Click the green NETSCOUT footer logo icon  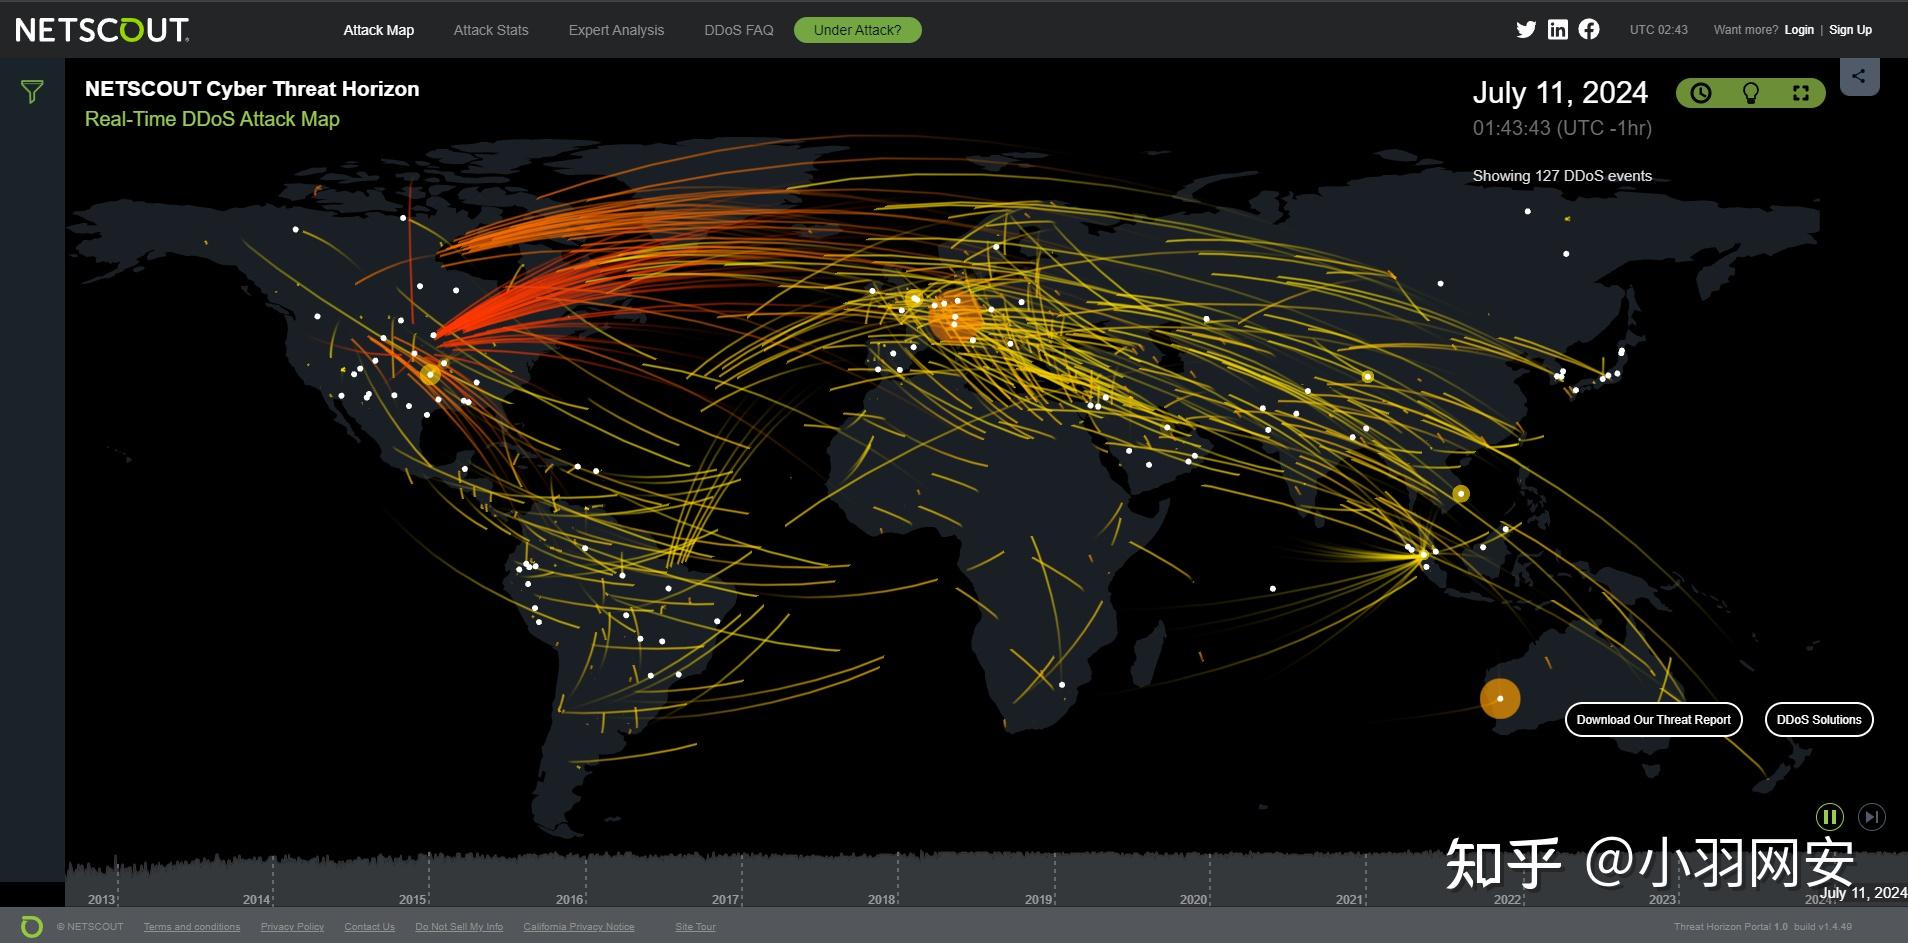pos(32,926)
